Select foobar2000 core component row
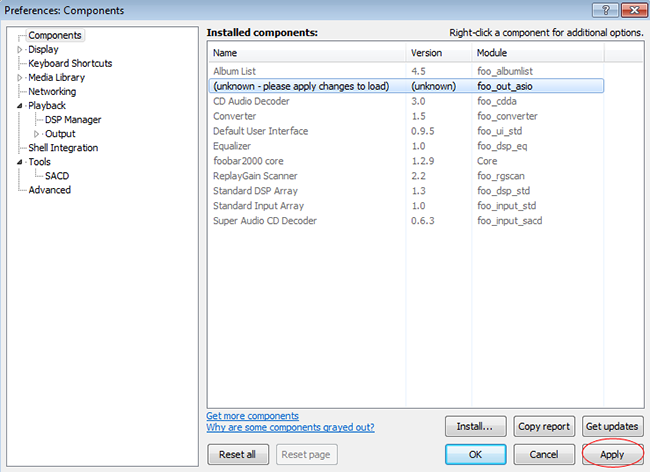The height and width of the screenshot is (472, 650). (x=406, y=161)
